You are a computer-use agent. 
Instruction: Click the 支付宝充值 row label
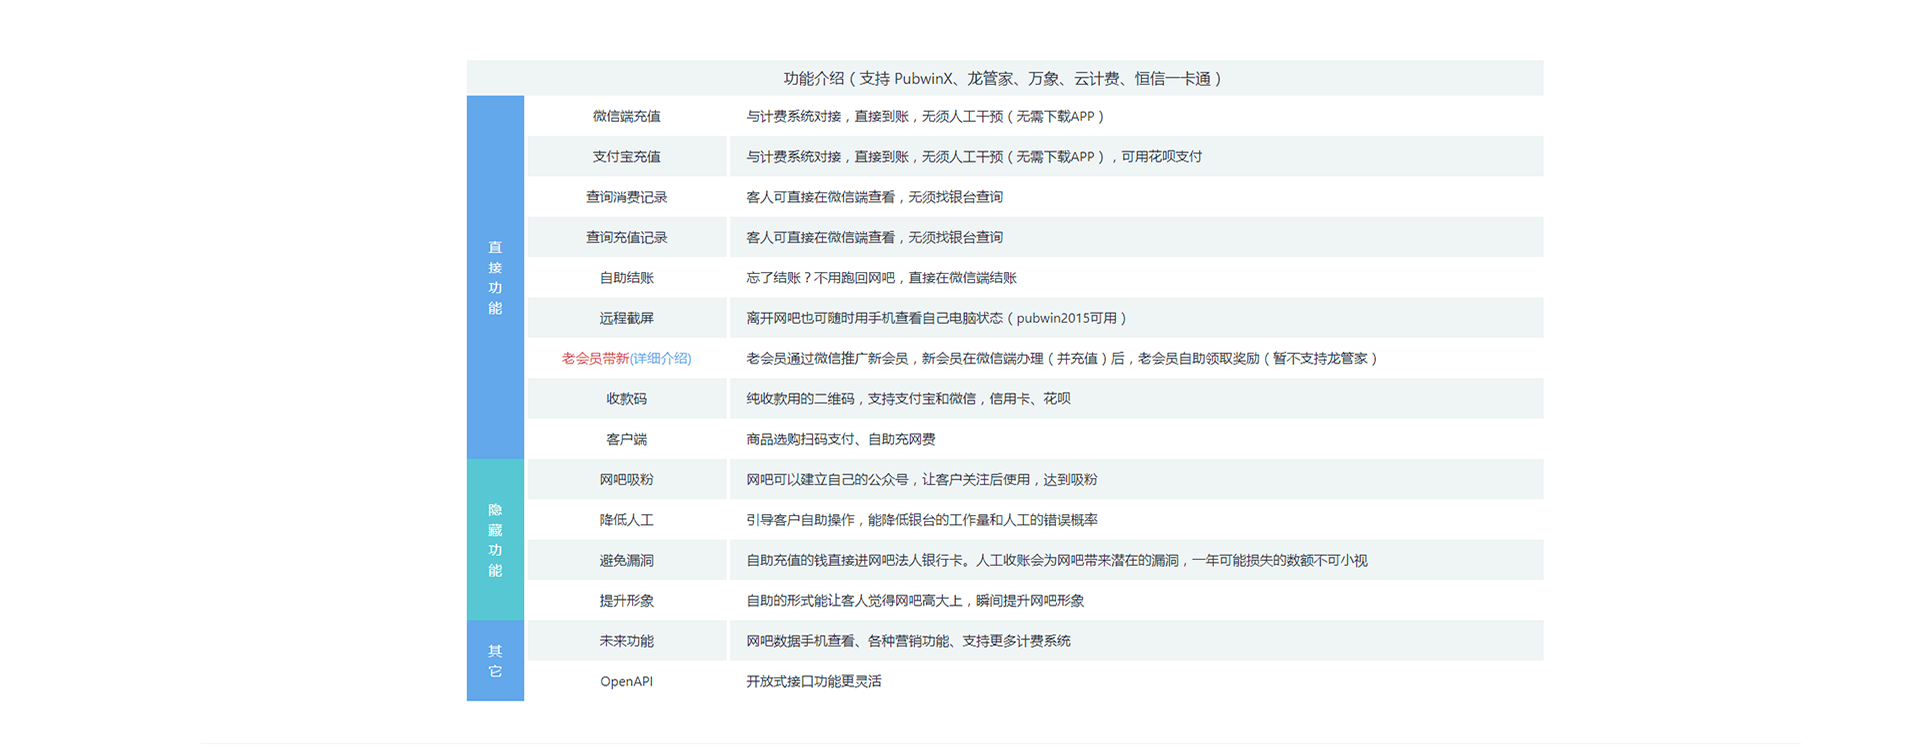coord(627,156)
